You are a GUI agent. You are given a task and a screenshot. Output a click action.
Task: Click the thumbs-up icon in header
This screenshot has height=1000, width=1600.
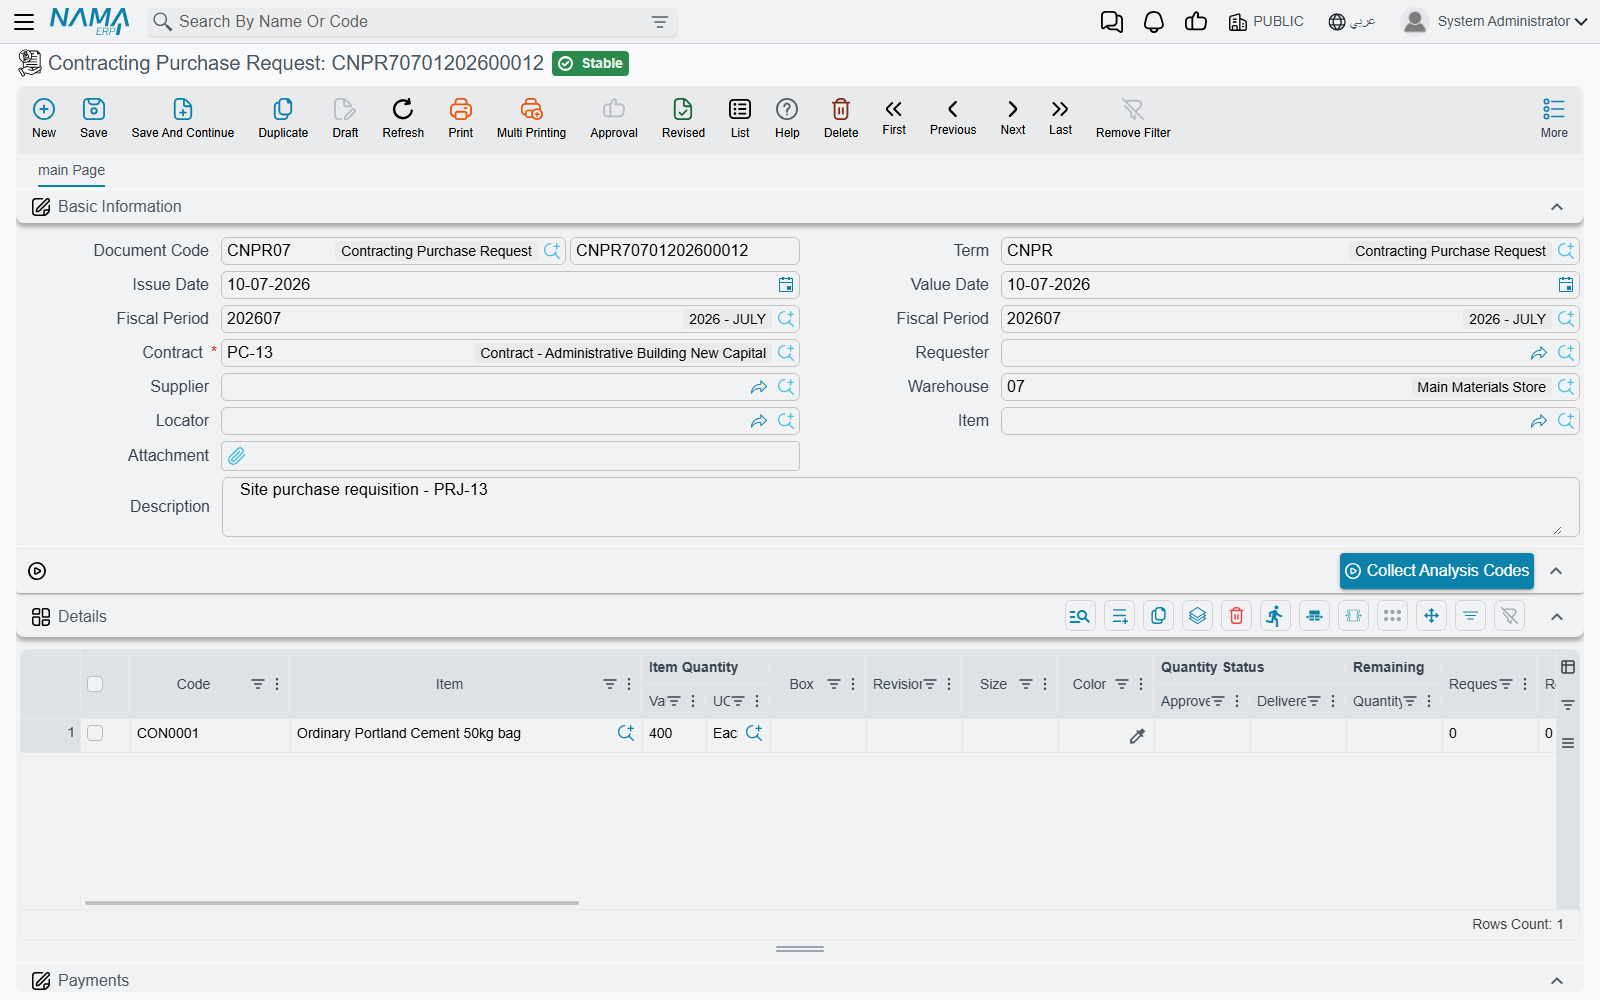pos(1196,22)
